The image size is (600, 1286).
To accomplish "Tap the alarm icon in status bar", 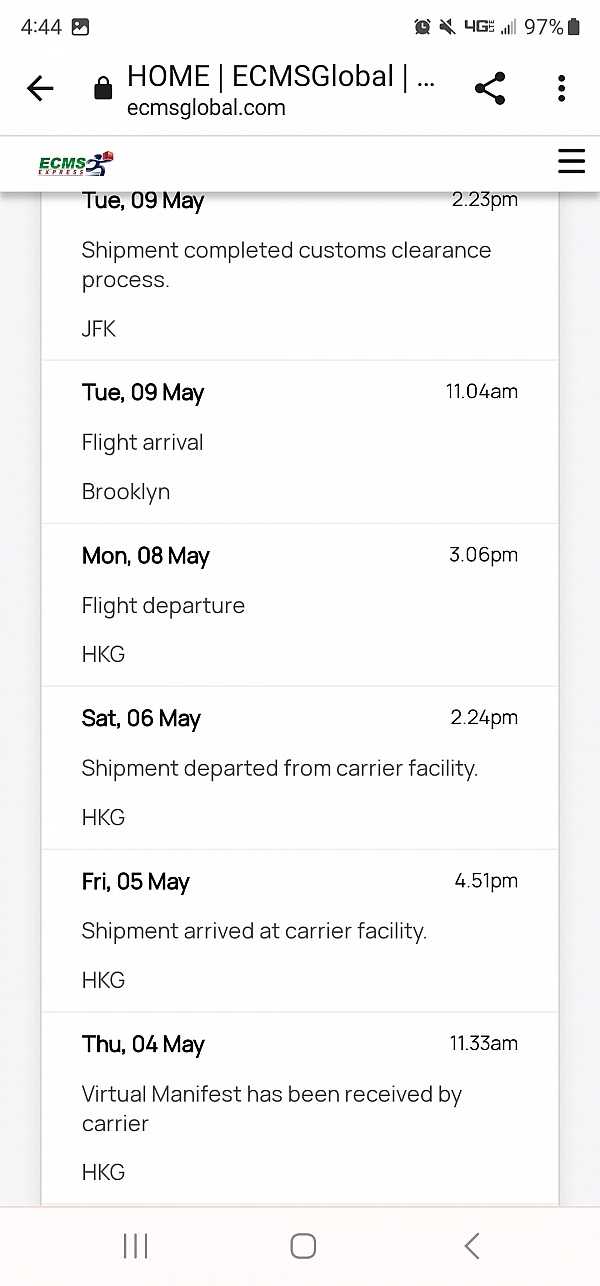I will [423, 27].
